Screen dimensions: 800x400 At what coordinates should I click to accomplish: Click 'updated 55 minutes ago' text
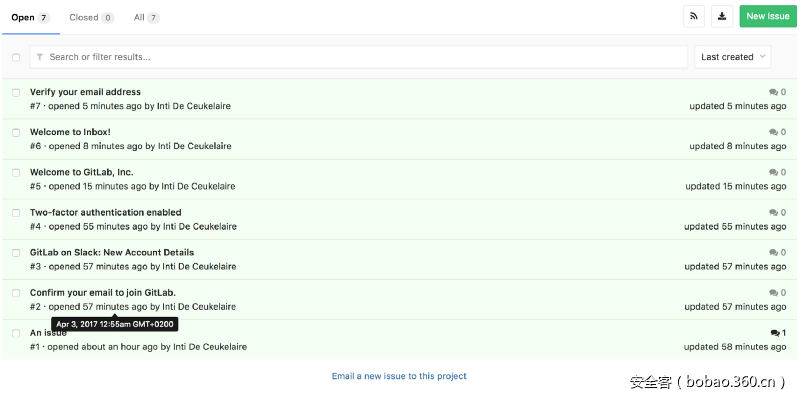(735, 226)
